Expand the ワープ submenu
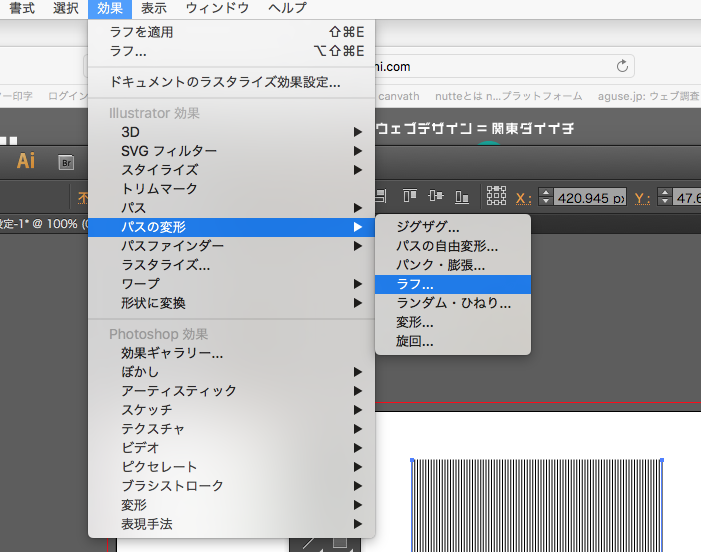This screenshot has width=701, height=552. tap(232, 284)
